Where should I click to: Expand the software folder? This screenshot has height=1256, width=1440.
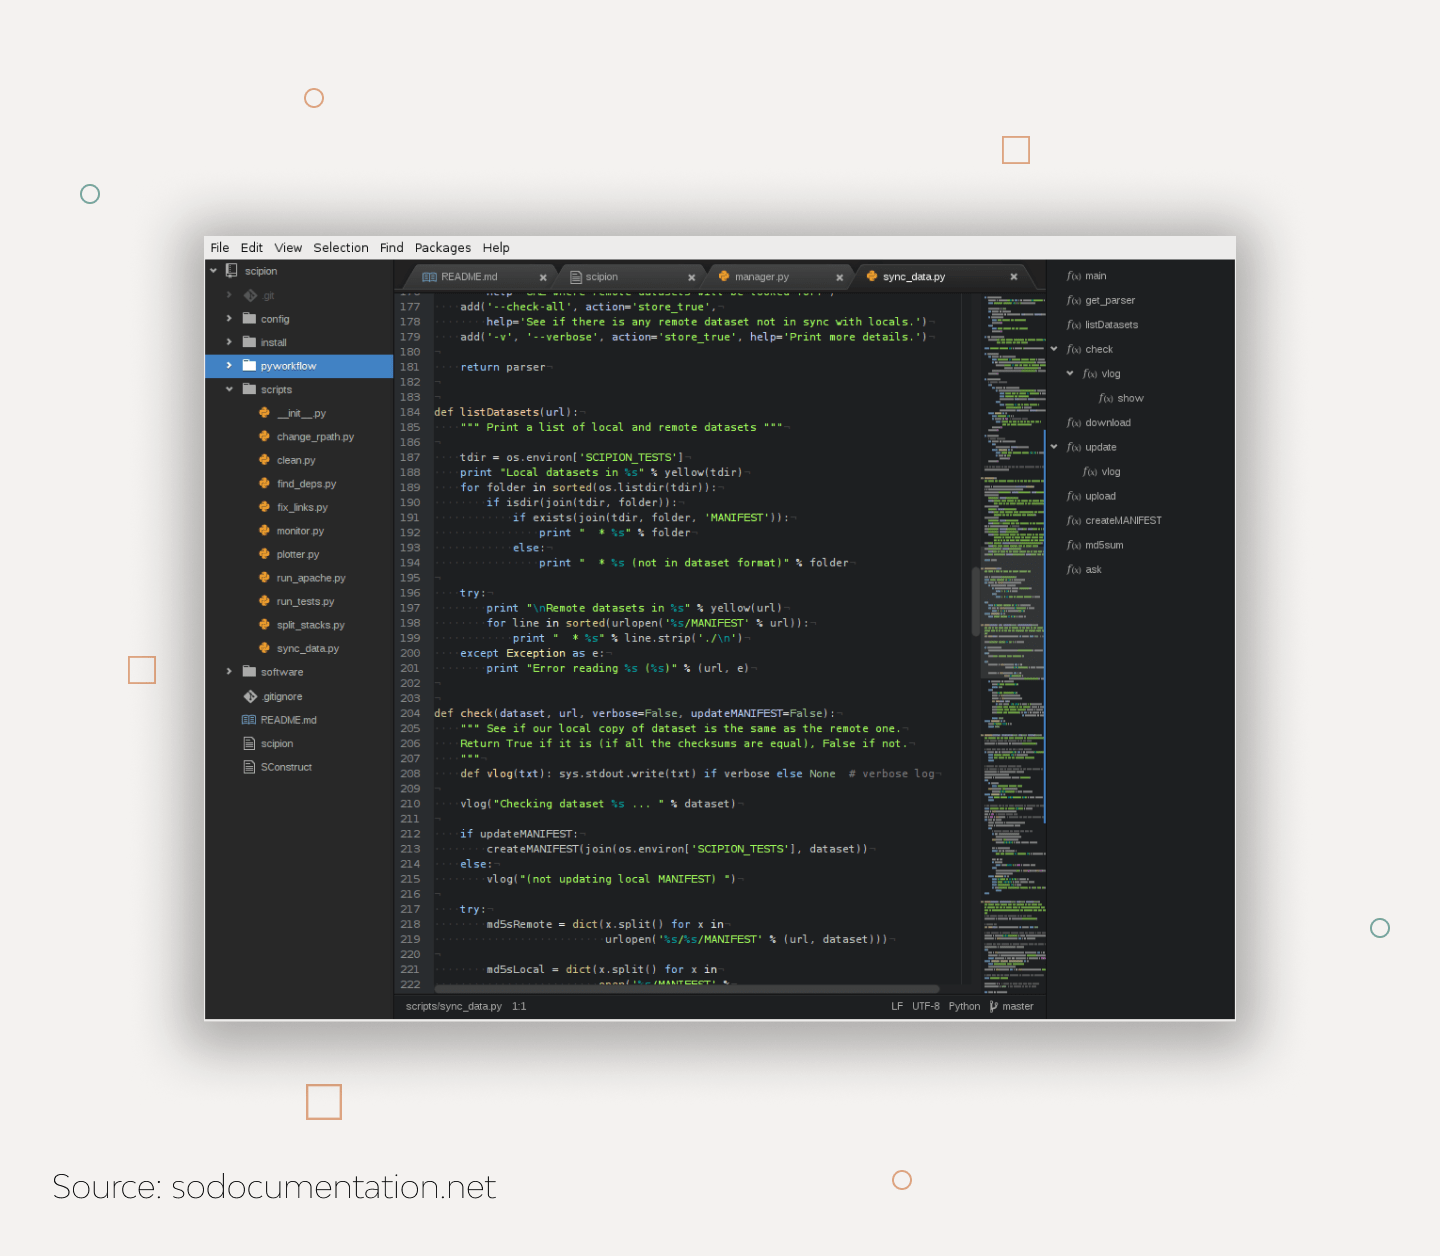[x=229, y=672]
